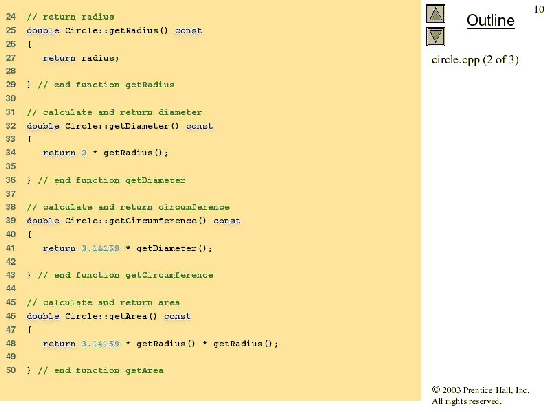The width and height of the screenshot is (550, 412).
Task: Click the opening brace on line 26
Action: [x=29, y=44]
